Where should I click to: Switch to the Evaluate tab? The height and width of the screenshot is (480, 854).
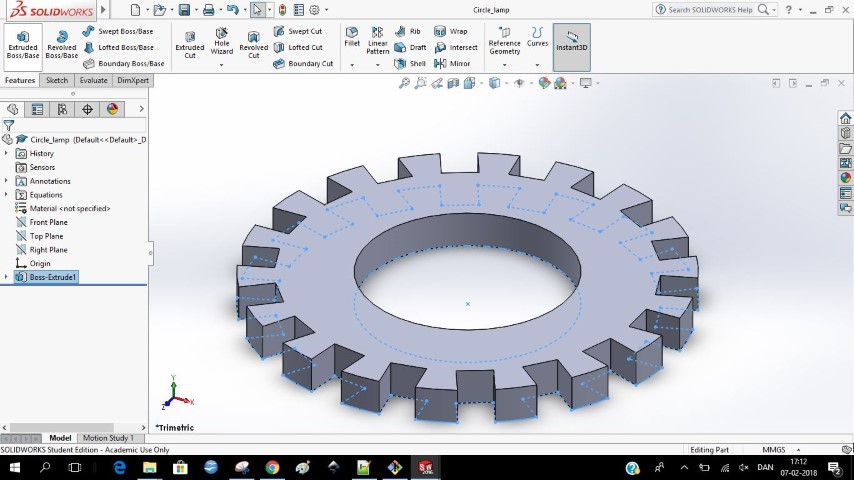click(93, 80)
